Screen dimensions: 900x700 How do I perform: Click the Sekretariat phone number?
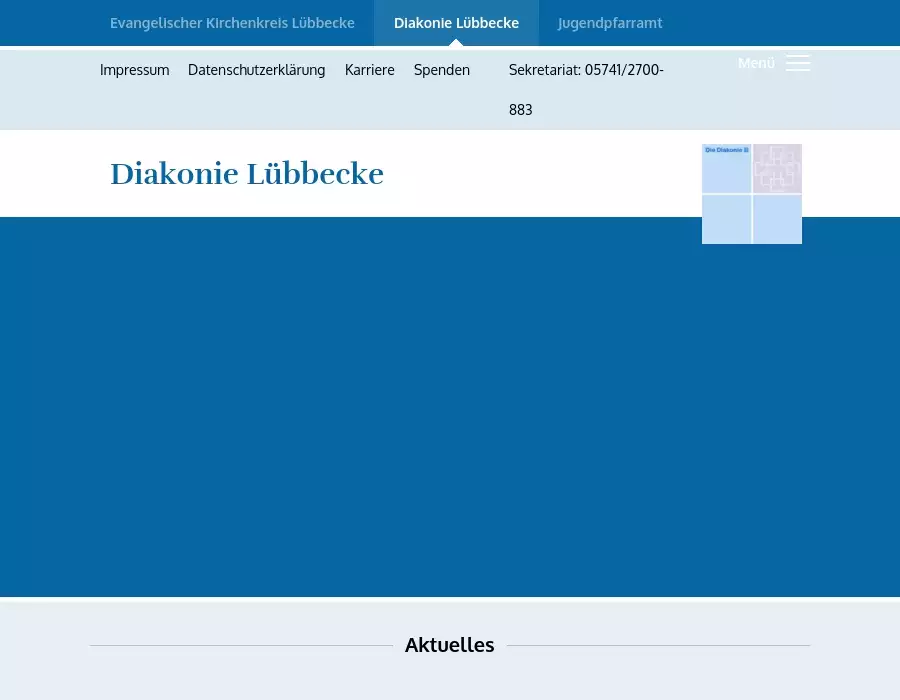[586, 89]
